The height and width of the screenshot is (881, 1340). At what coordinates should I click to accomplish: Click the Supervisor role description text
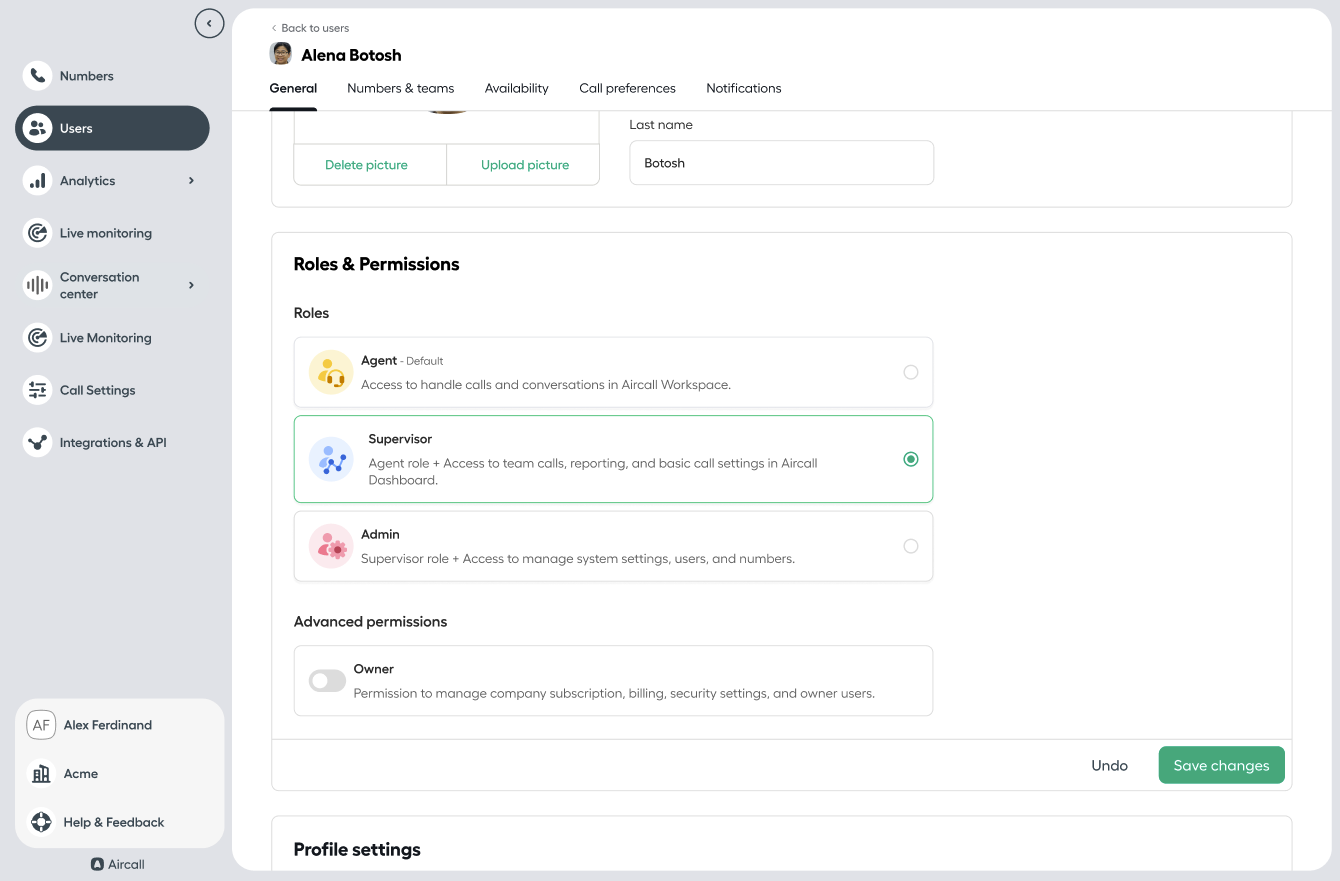pos(593,471)
